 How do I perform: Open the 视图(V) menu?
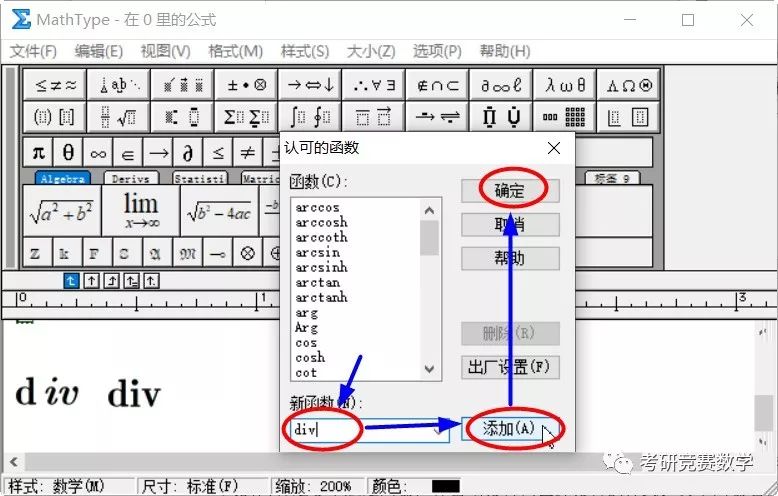point(165,51)
